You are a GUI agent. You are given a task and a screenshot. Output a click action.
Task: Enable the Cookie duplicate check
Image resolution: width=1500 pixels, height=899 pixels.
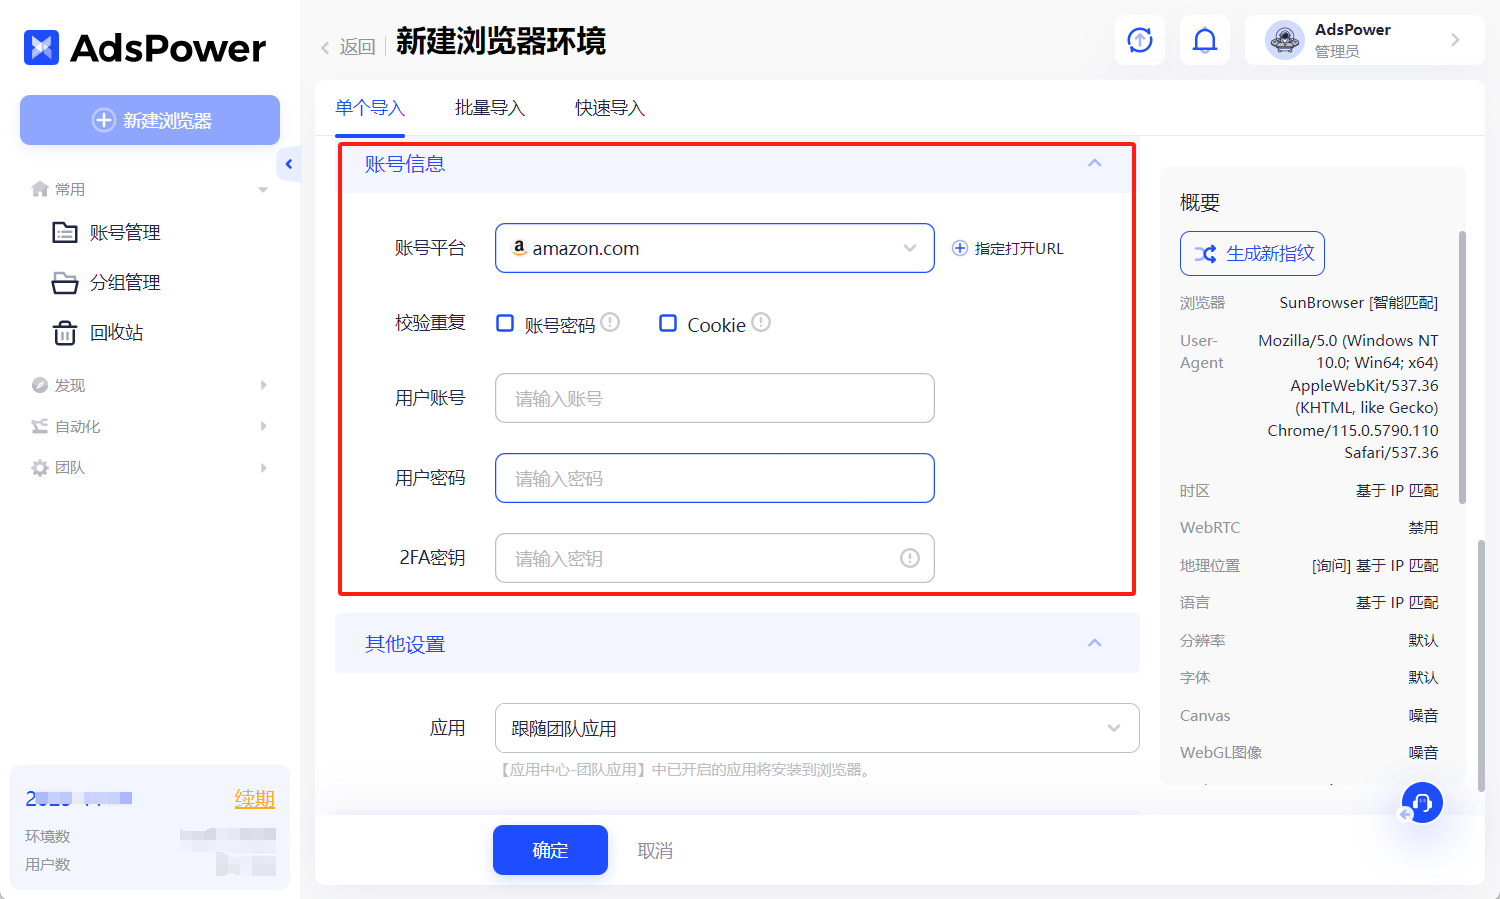[668, 323]
